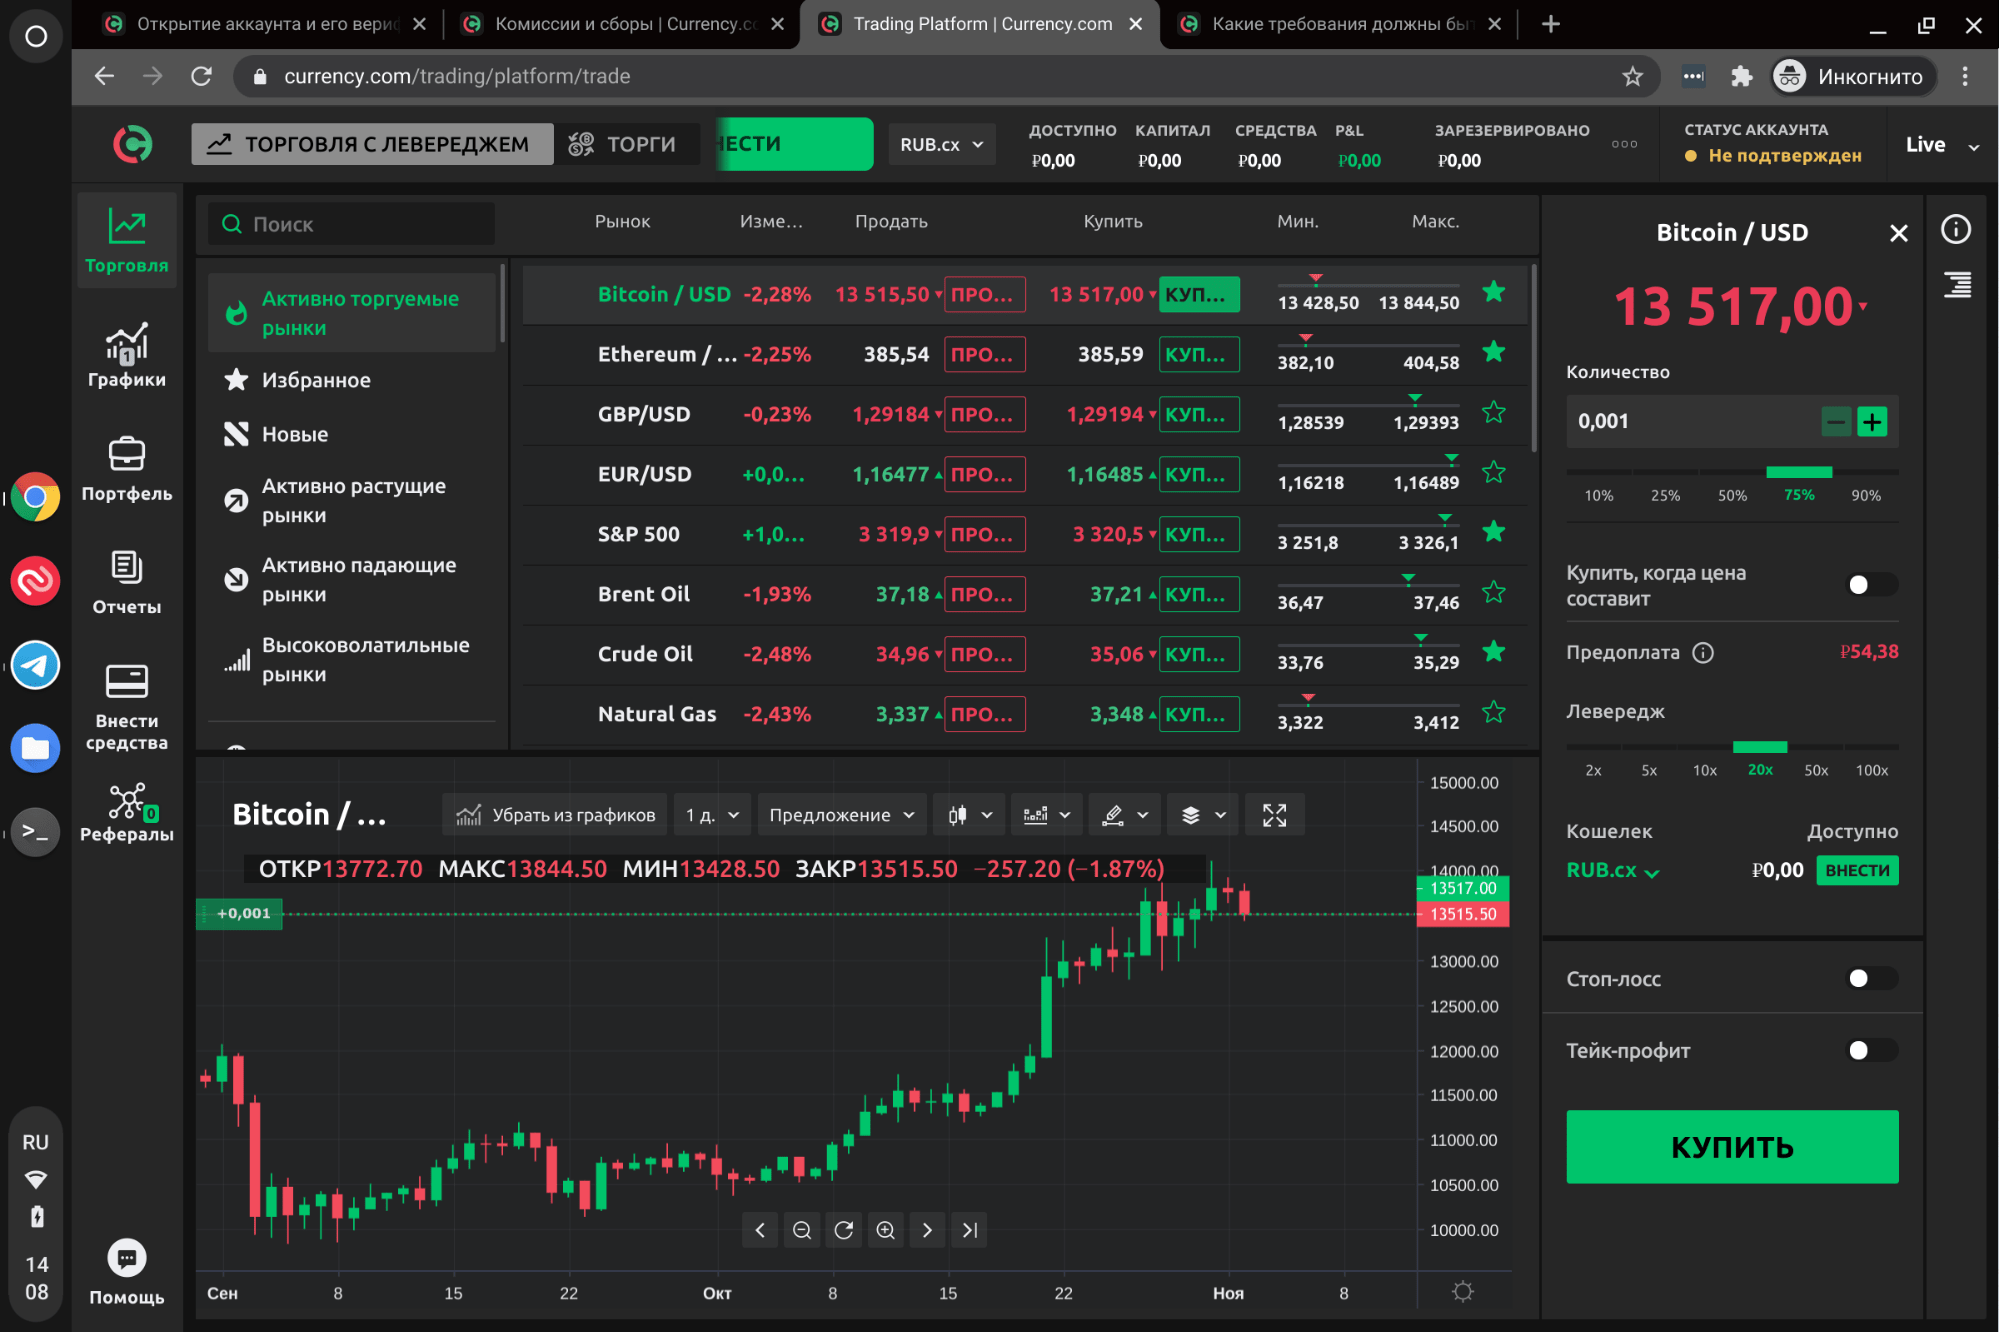Zoom in on the chart
Screen dimensions: 1999x1332
886,1230
